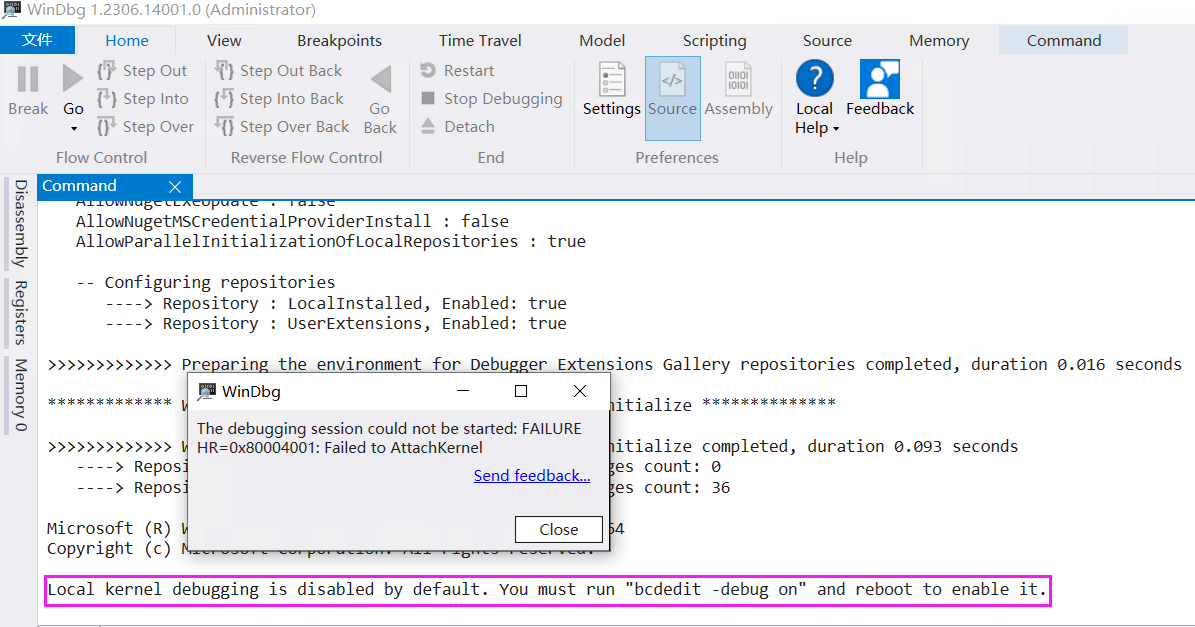Toggle the Assembly display preference

coord(738,95)
